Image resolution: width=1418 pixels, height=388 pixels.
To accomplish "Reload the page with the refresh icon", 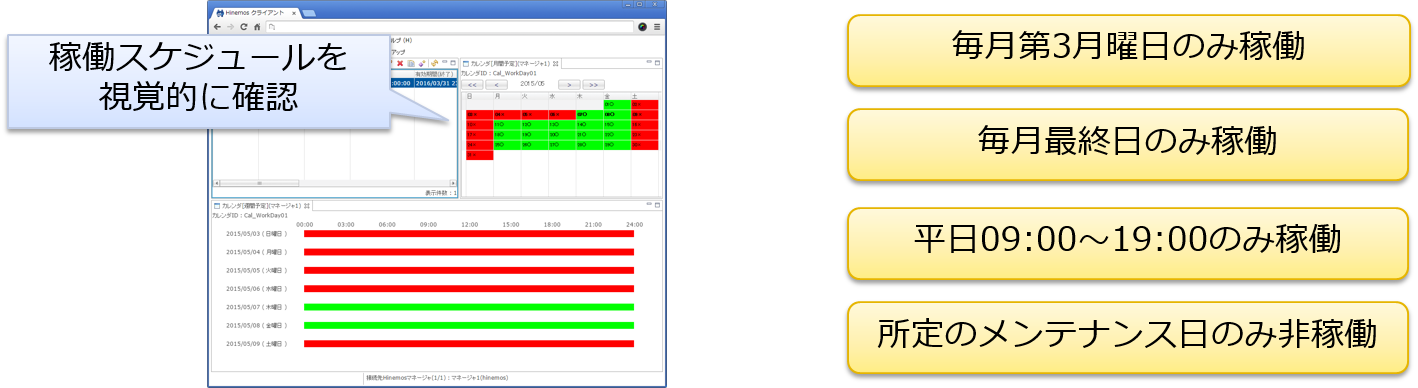I will coord(244,27).
